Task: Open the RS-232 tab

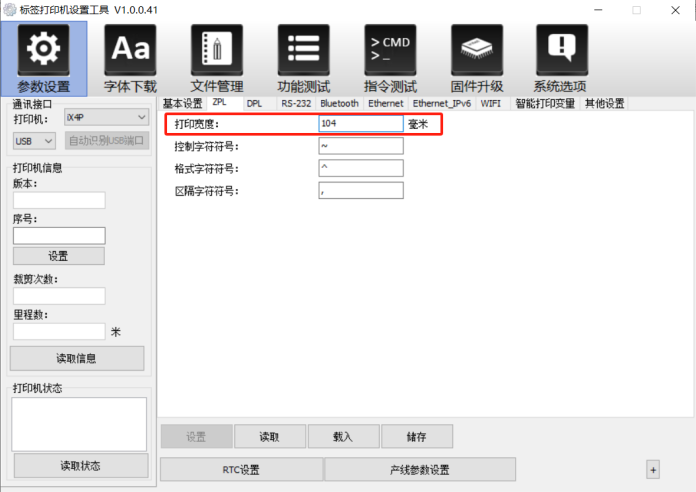Action: point(296,103)
